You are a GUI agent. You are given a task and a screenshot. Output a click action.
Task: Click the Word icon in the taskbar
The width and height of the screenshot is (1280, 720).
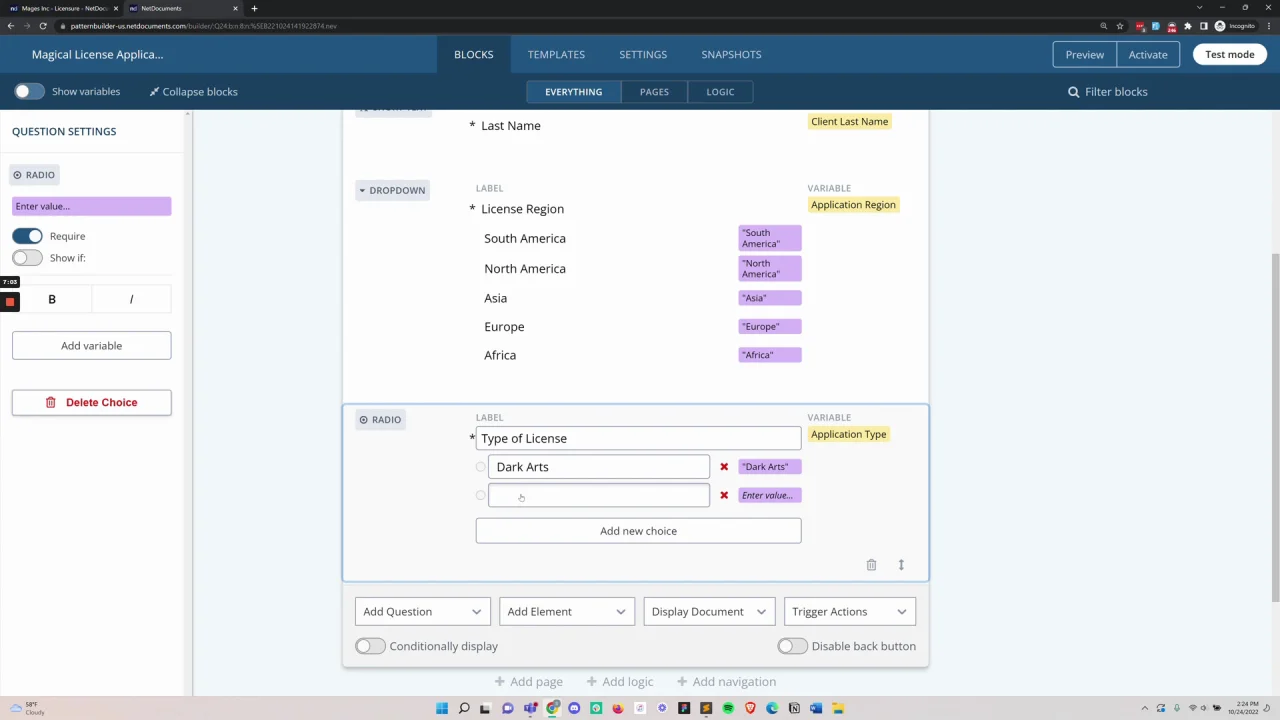click(x=816, y=708)
